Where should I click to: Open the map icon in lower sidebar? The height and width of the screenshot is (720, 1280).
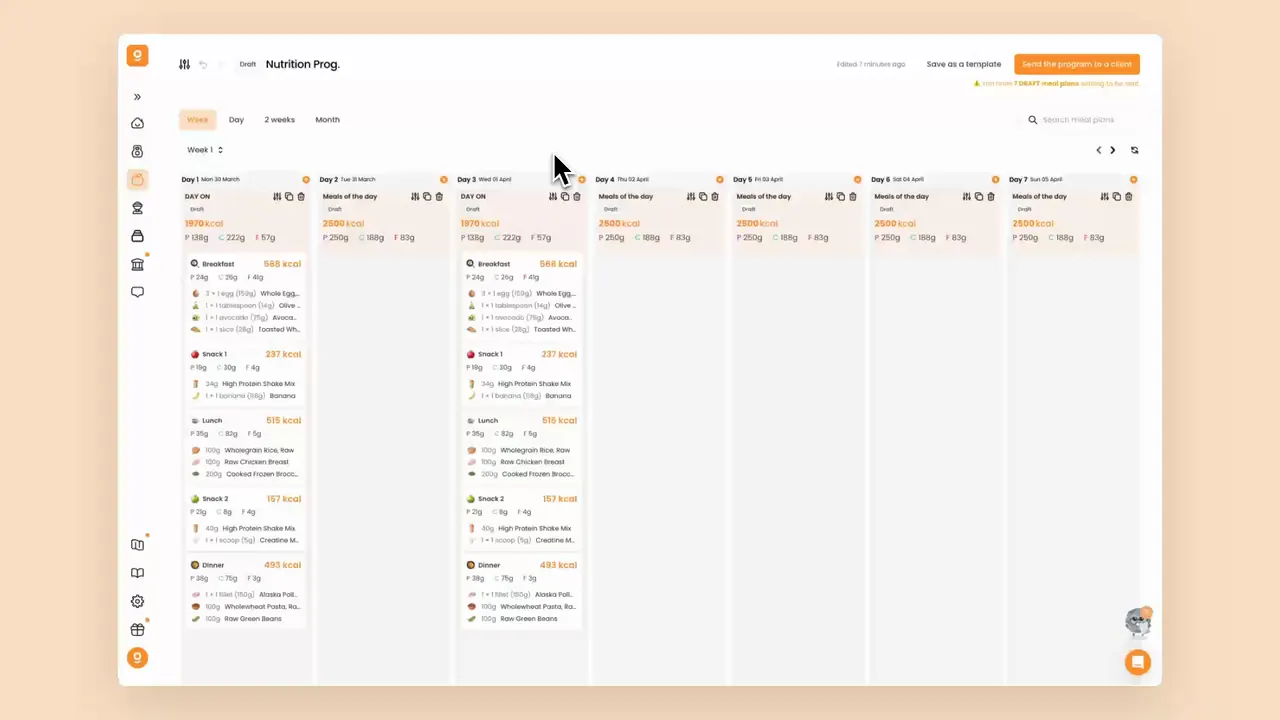point(137,545)
